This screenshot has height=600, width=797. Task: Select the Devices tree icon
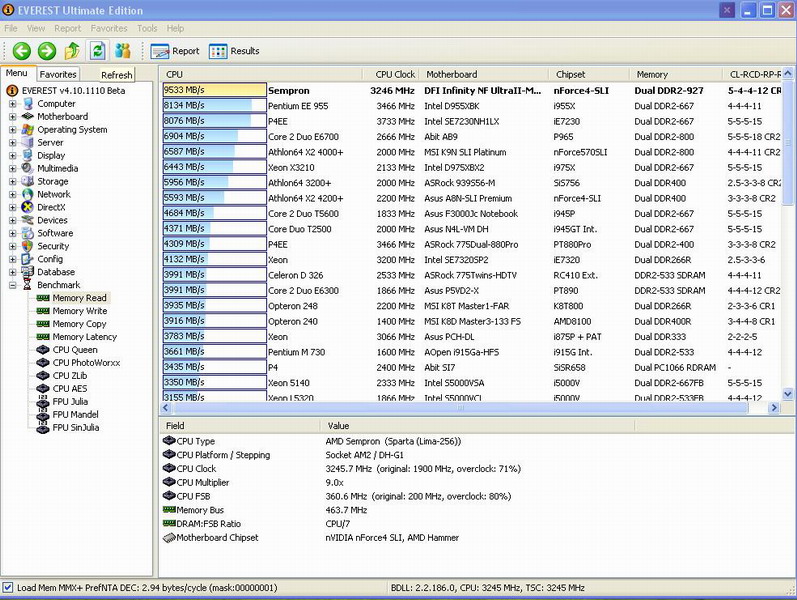pyautogui.click(x=28, y=220)
